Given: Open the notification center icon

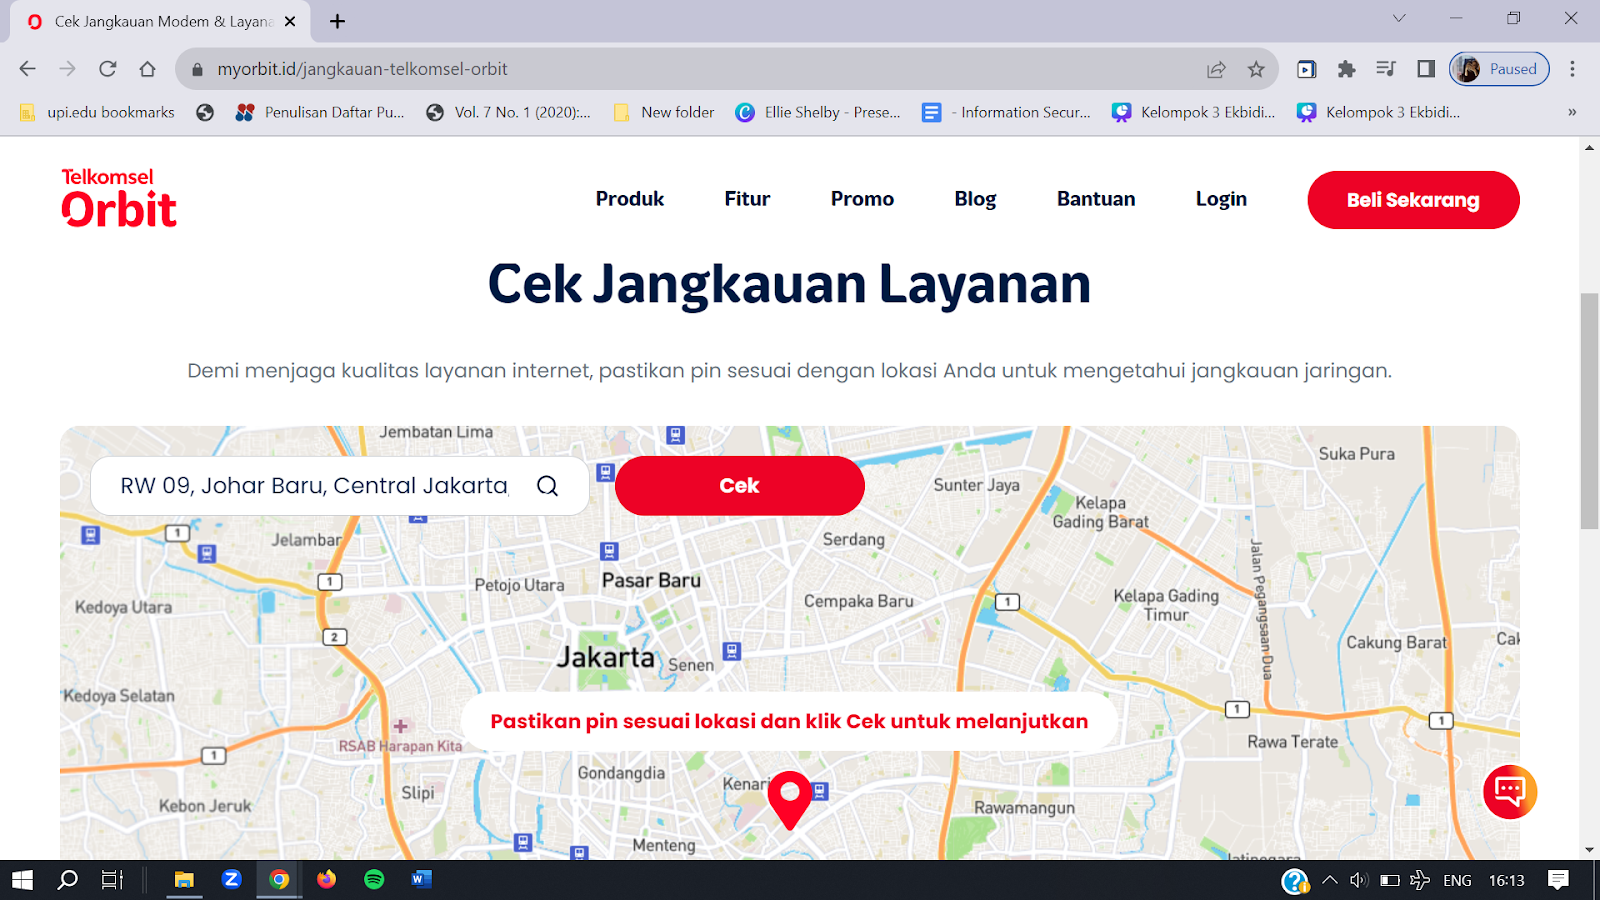Looking at the screenshot, I should click(x=1558, y=880).
